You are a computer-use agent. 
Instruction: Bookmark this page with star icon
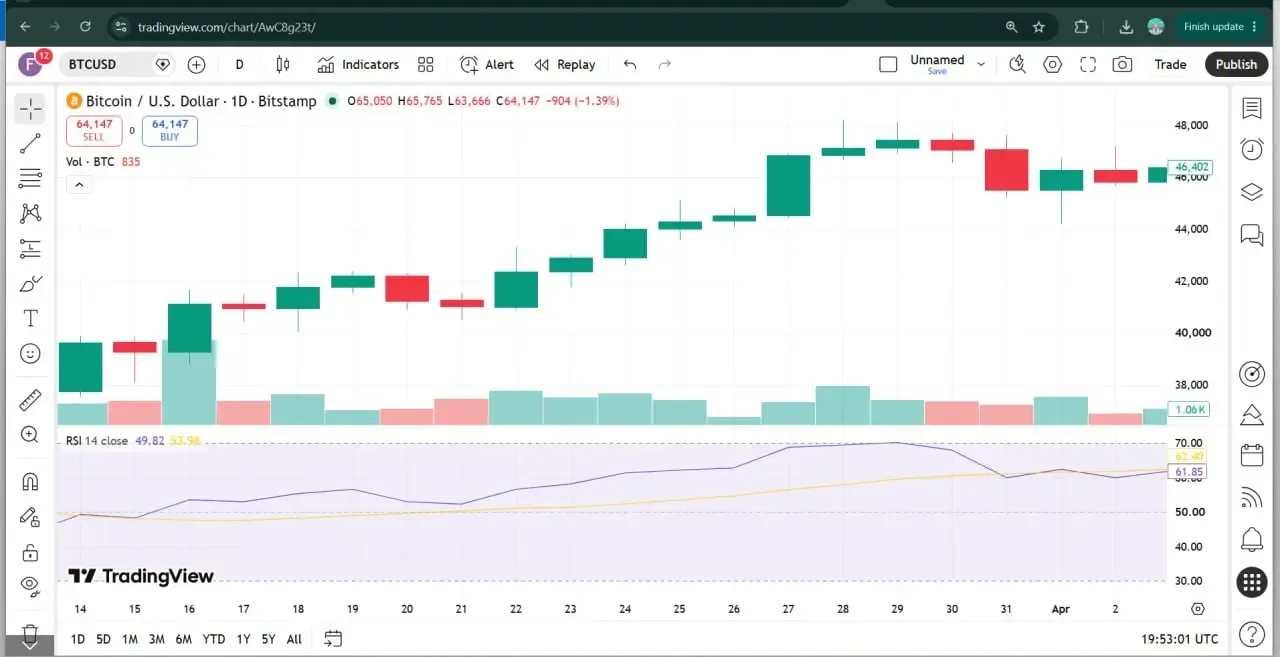(1039, 27)
